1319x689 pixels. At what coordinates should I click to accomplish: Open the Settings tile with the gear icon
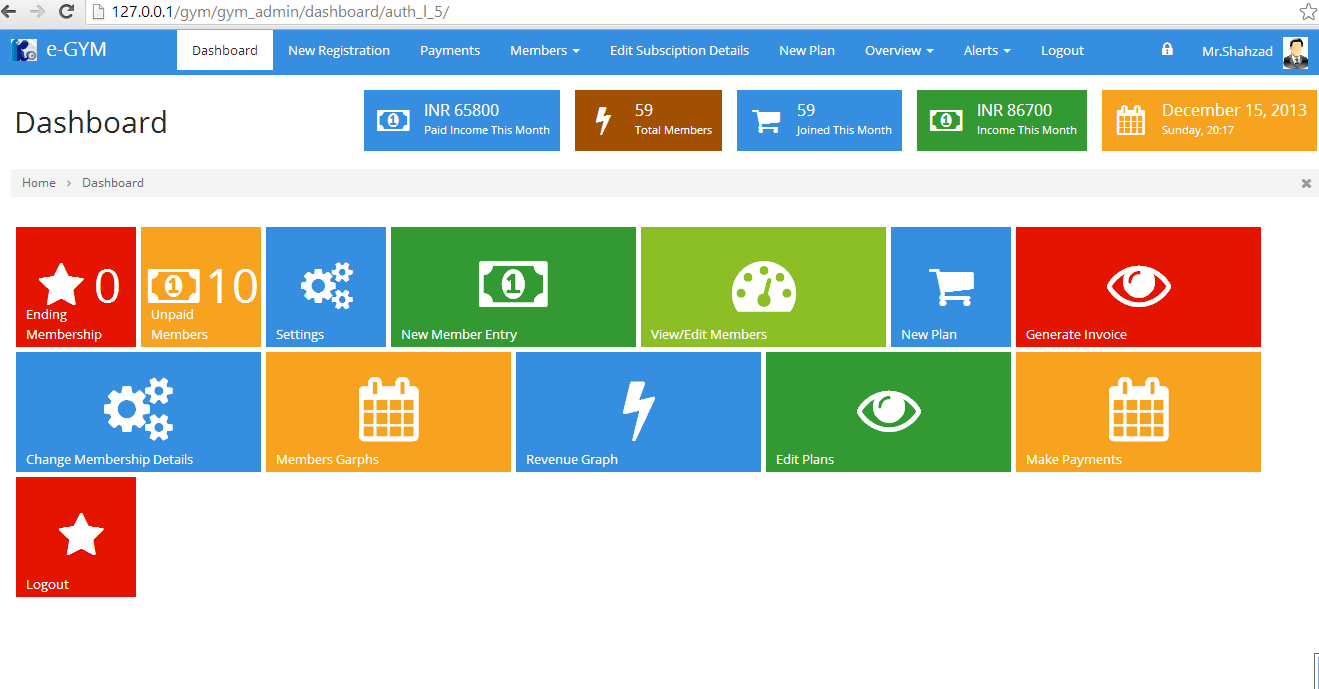tap(325, 287)
